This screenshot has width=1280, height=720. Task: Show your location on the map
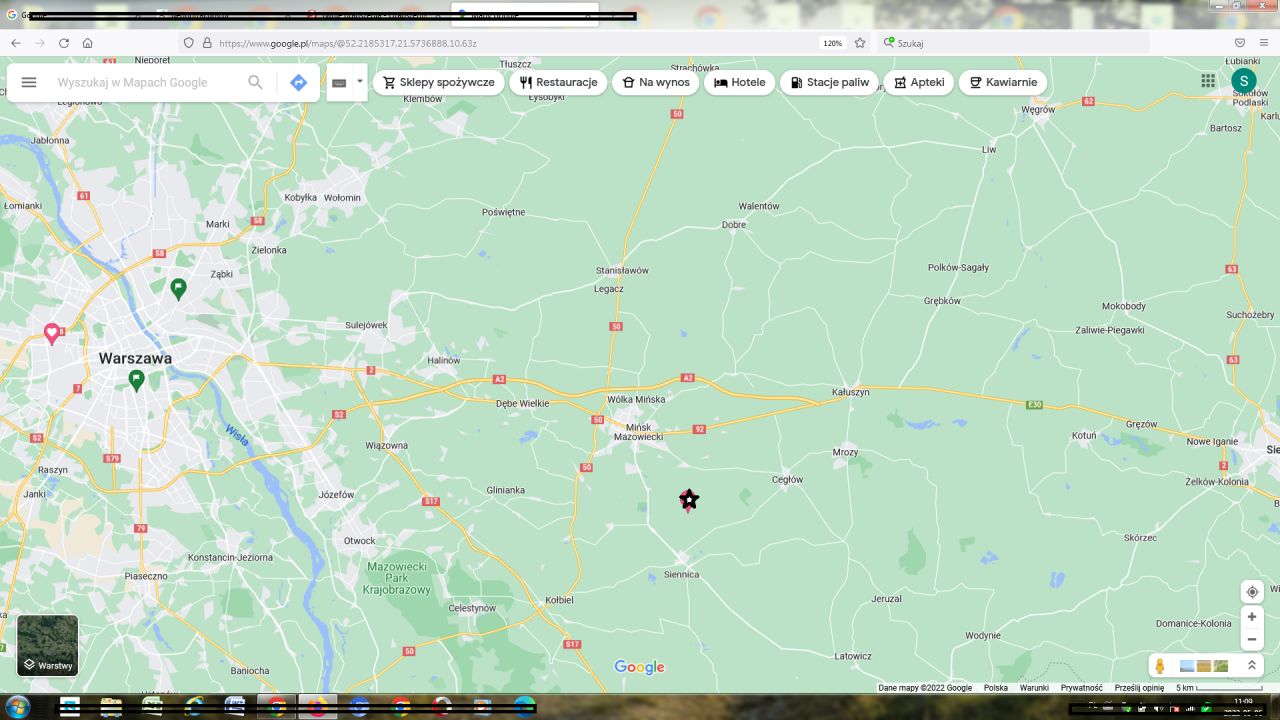pyautogui.click(x=1252, y=592)
